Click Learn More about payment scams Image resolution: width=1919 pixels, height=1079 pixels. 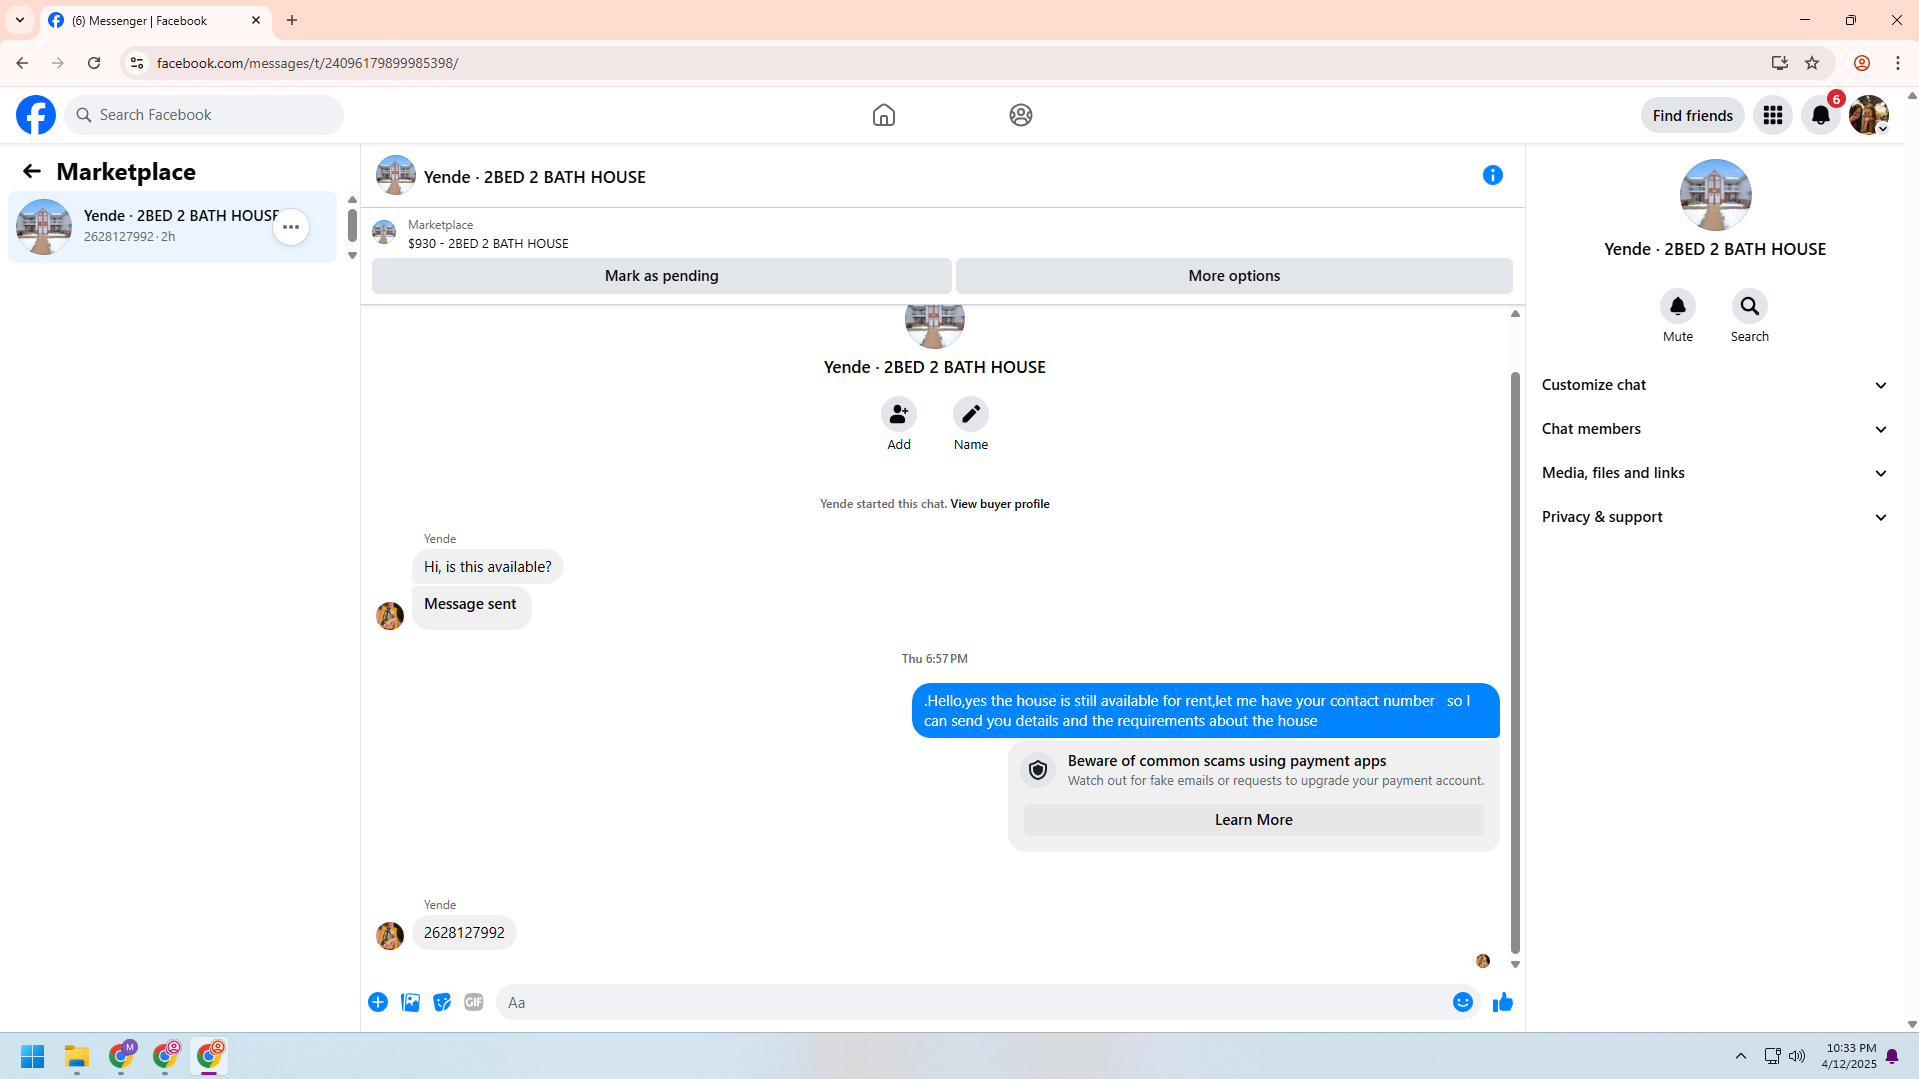1253,820
